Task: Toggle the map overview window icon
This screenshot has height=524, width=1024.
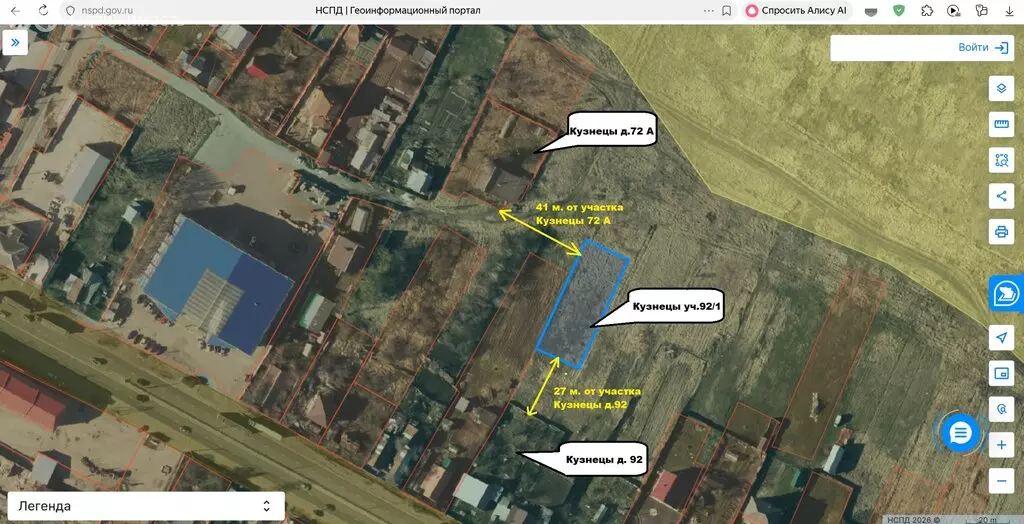Action: (x=1000, y=373)
